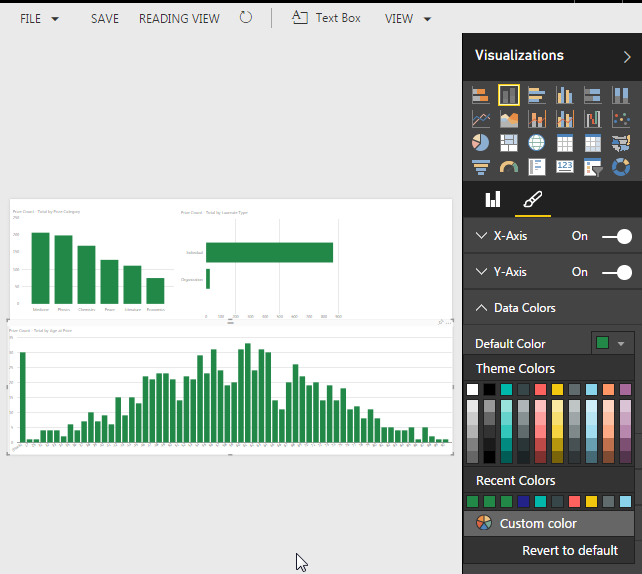Click the Individual bar in chart
642x574 pixels.
(x=269, y=252)
